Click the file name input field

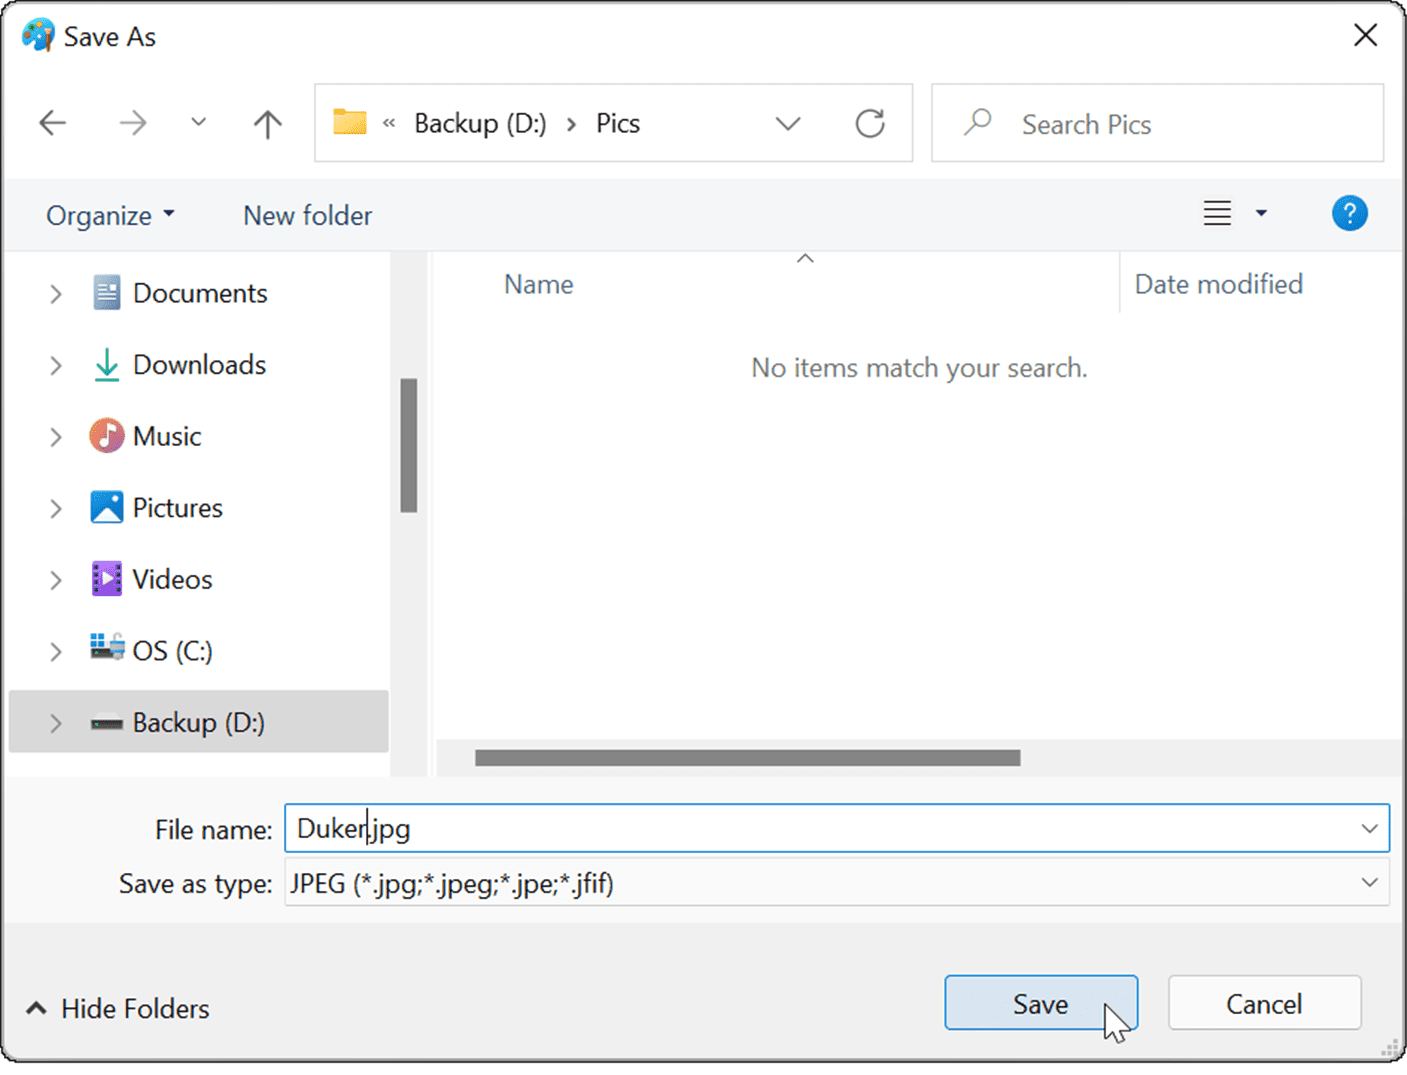coord(700,829)
